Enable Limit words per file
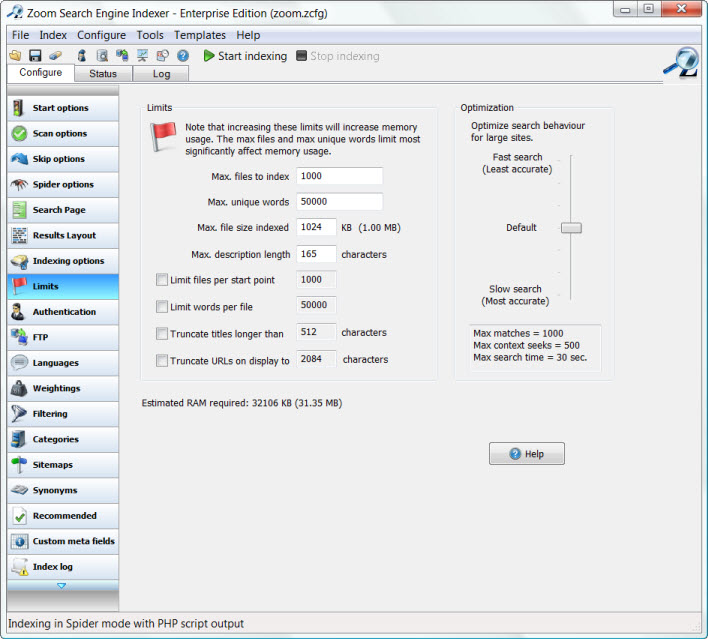 tap(162, 307)
